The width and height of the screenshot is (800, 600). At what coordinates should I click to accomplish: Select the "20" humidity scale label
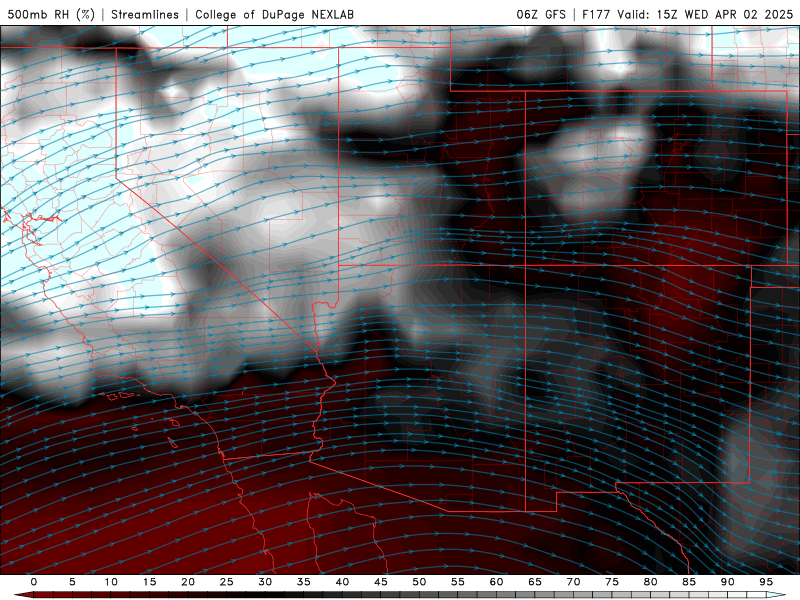(188, 582)
